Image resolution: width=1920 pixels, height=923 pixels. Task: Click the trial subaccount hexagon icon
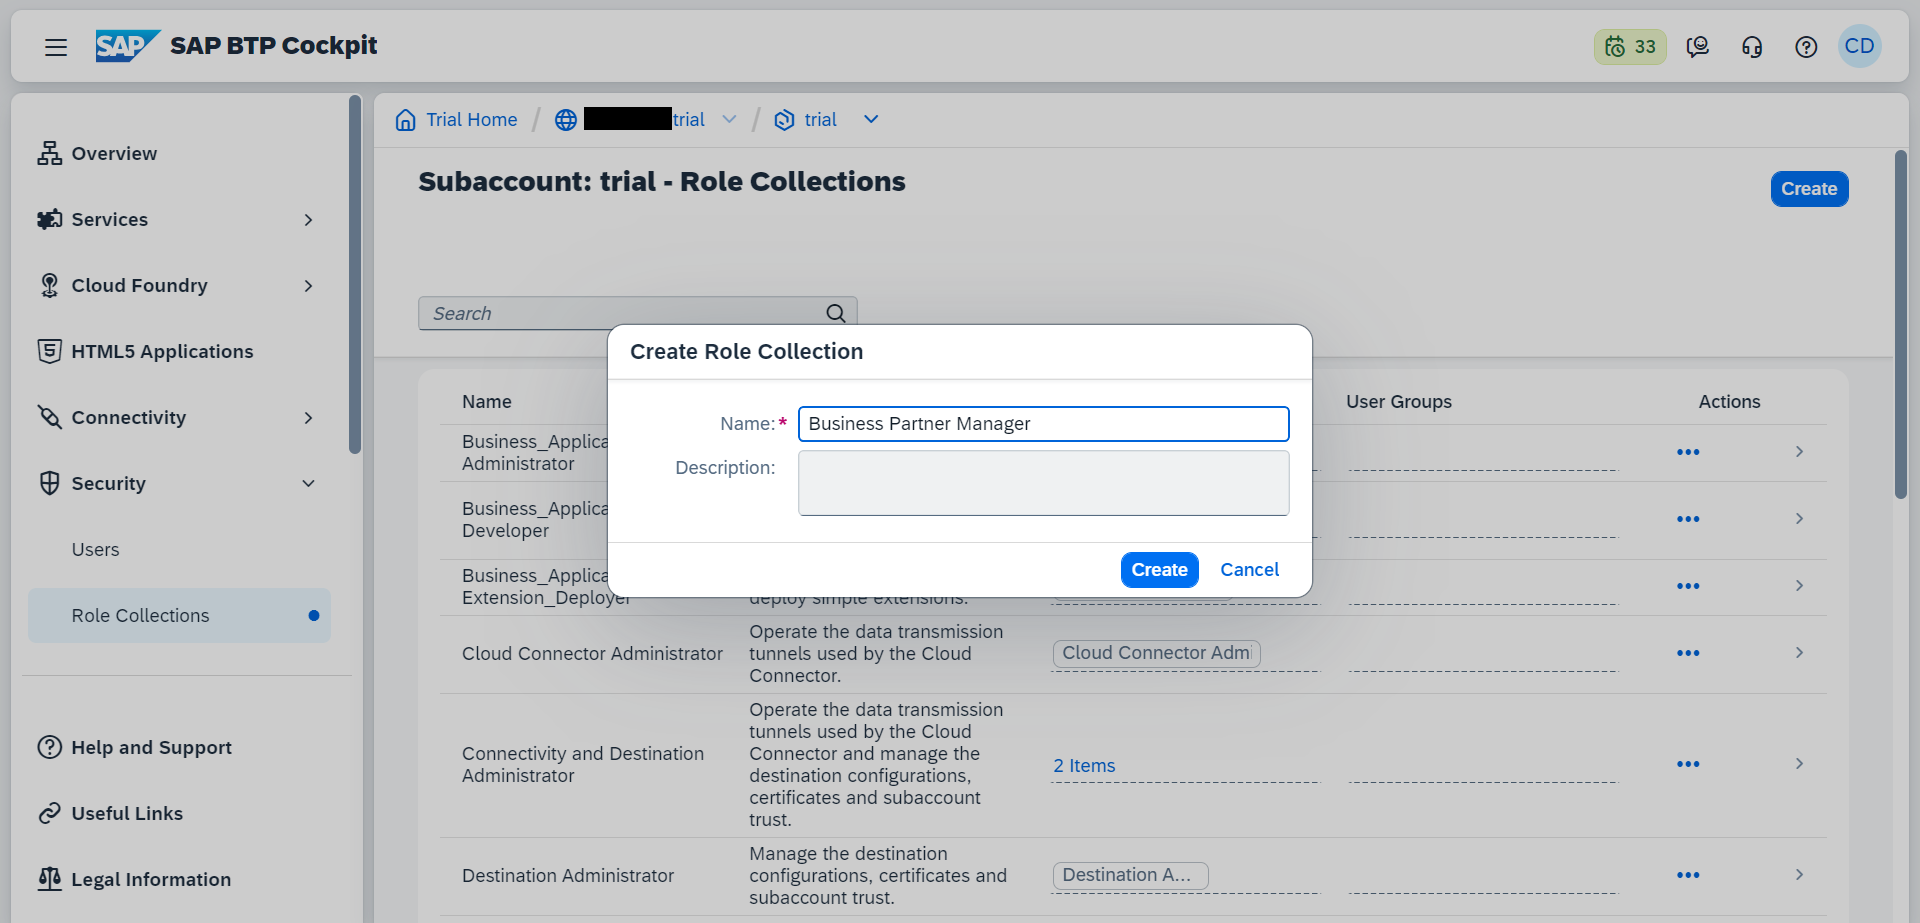pos(784,120)
